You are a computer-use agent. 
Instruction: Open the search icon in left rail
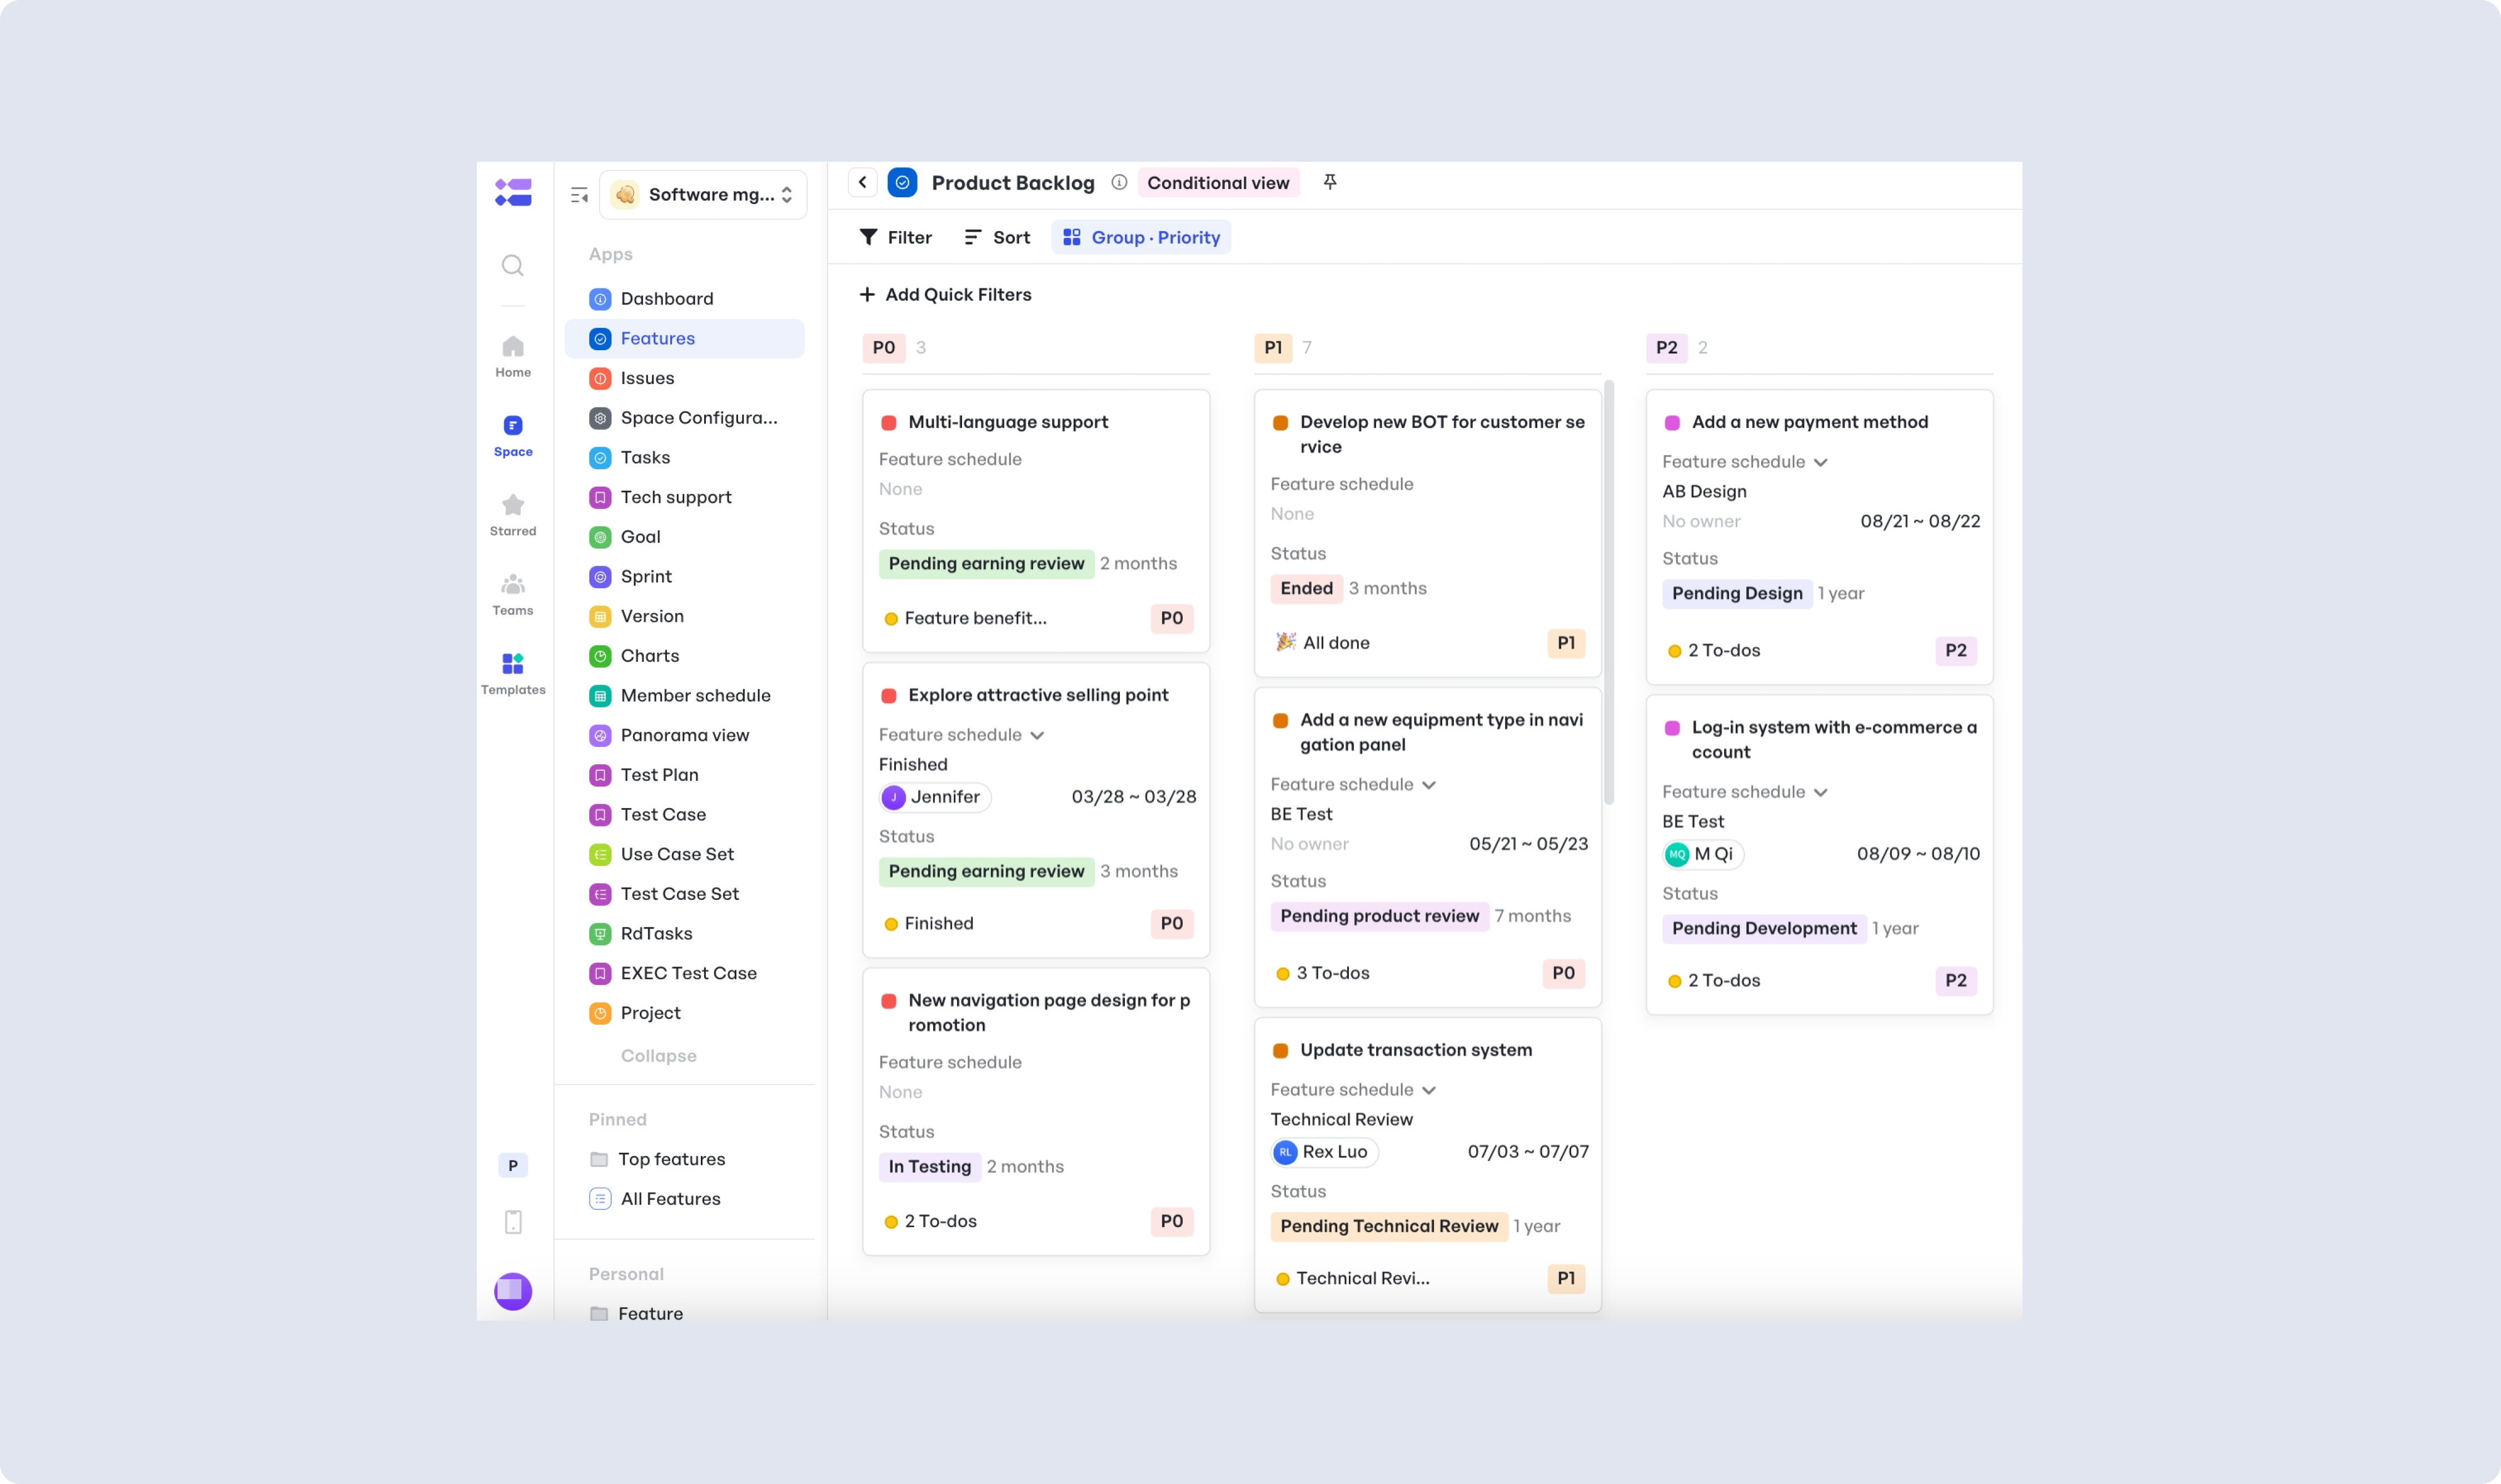pyautogui.click(x=512, y=265)
